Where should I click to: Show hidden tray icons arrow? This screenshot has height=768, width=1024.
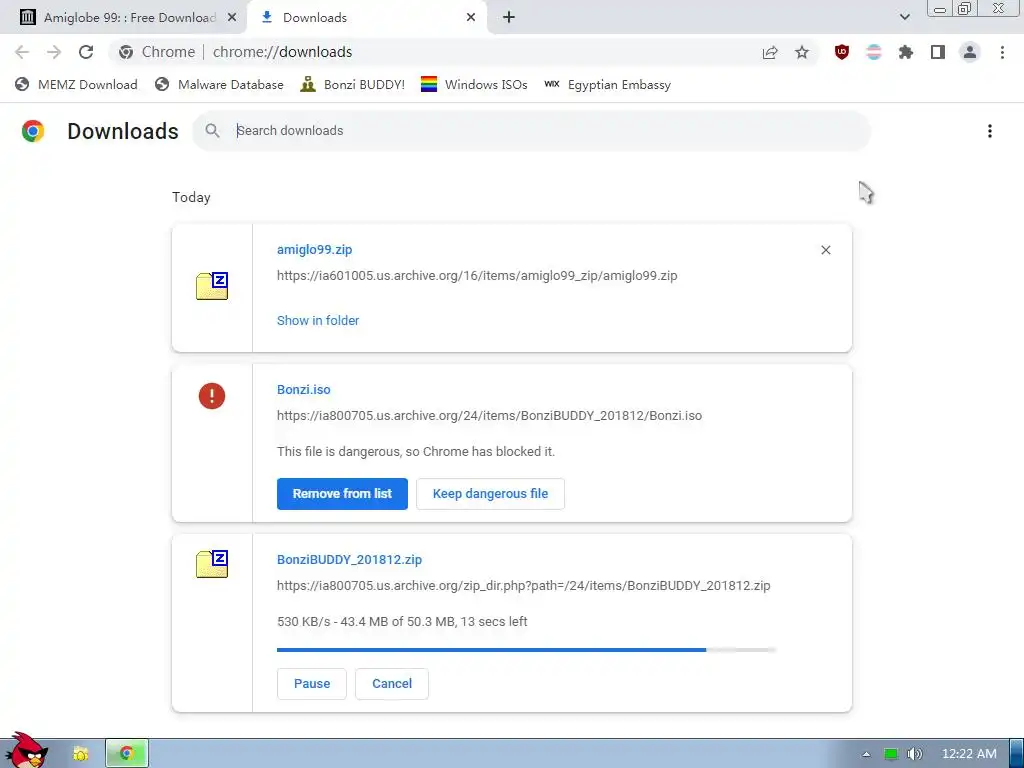[x=866, y=754]
